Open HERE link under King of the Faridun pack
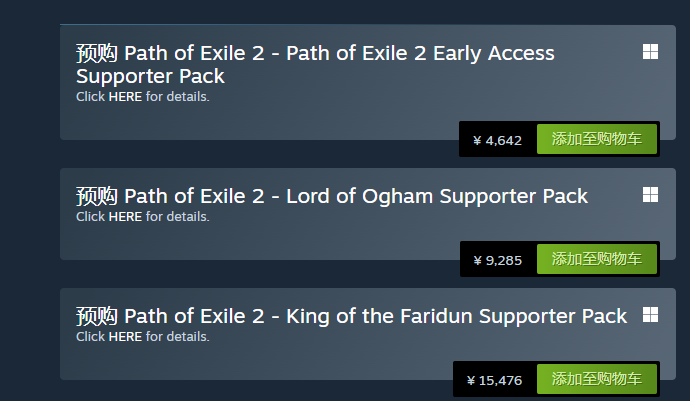The width and height of the screenshot is (690, 401). click(125, 337)
